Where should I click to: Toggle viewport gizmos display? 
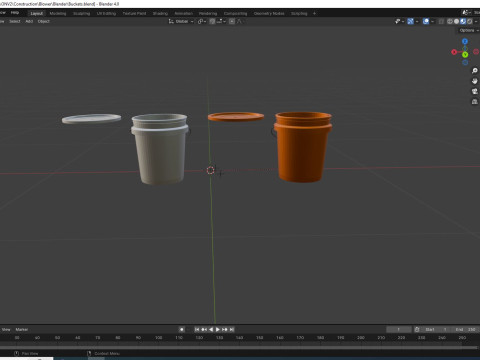click(x=410, y=21)
